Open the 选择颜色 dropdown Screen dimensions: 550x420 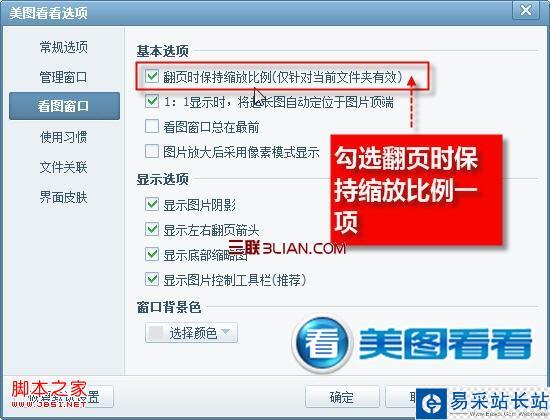pos(192,333)
